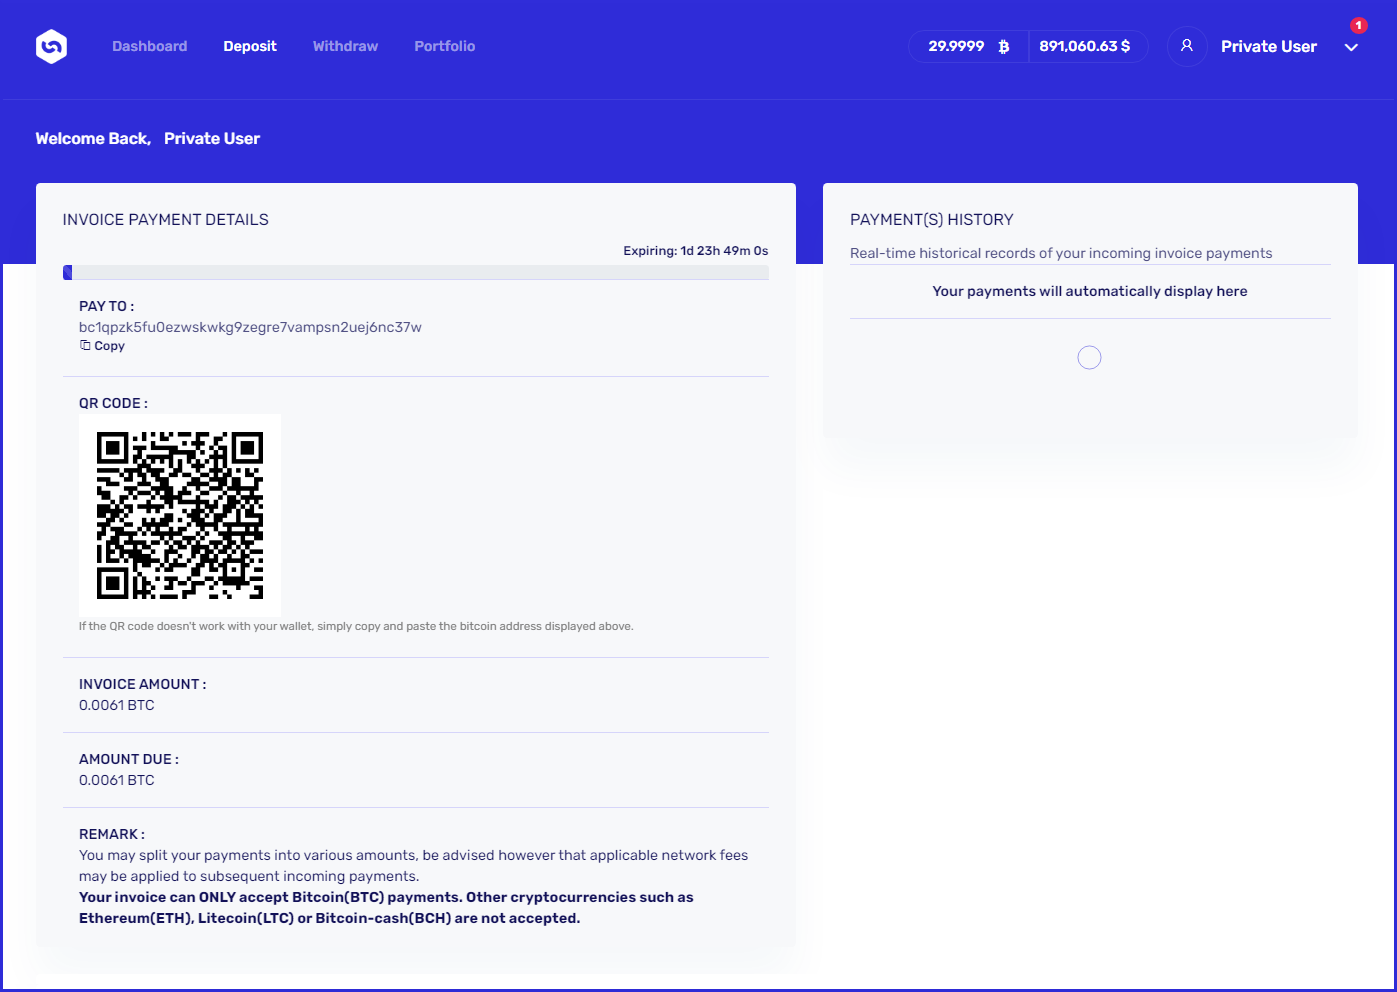Image resolution: width=1397 pixels, height=992 pixels.
Task: Click the 29.9999 BTC balance
Action: [x=956, y=46]
